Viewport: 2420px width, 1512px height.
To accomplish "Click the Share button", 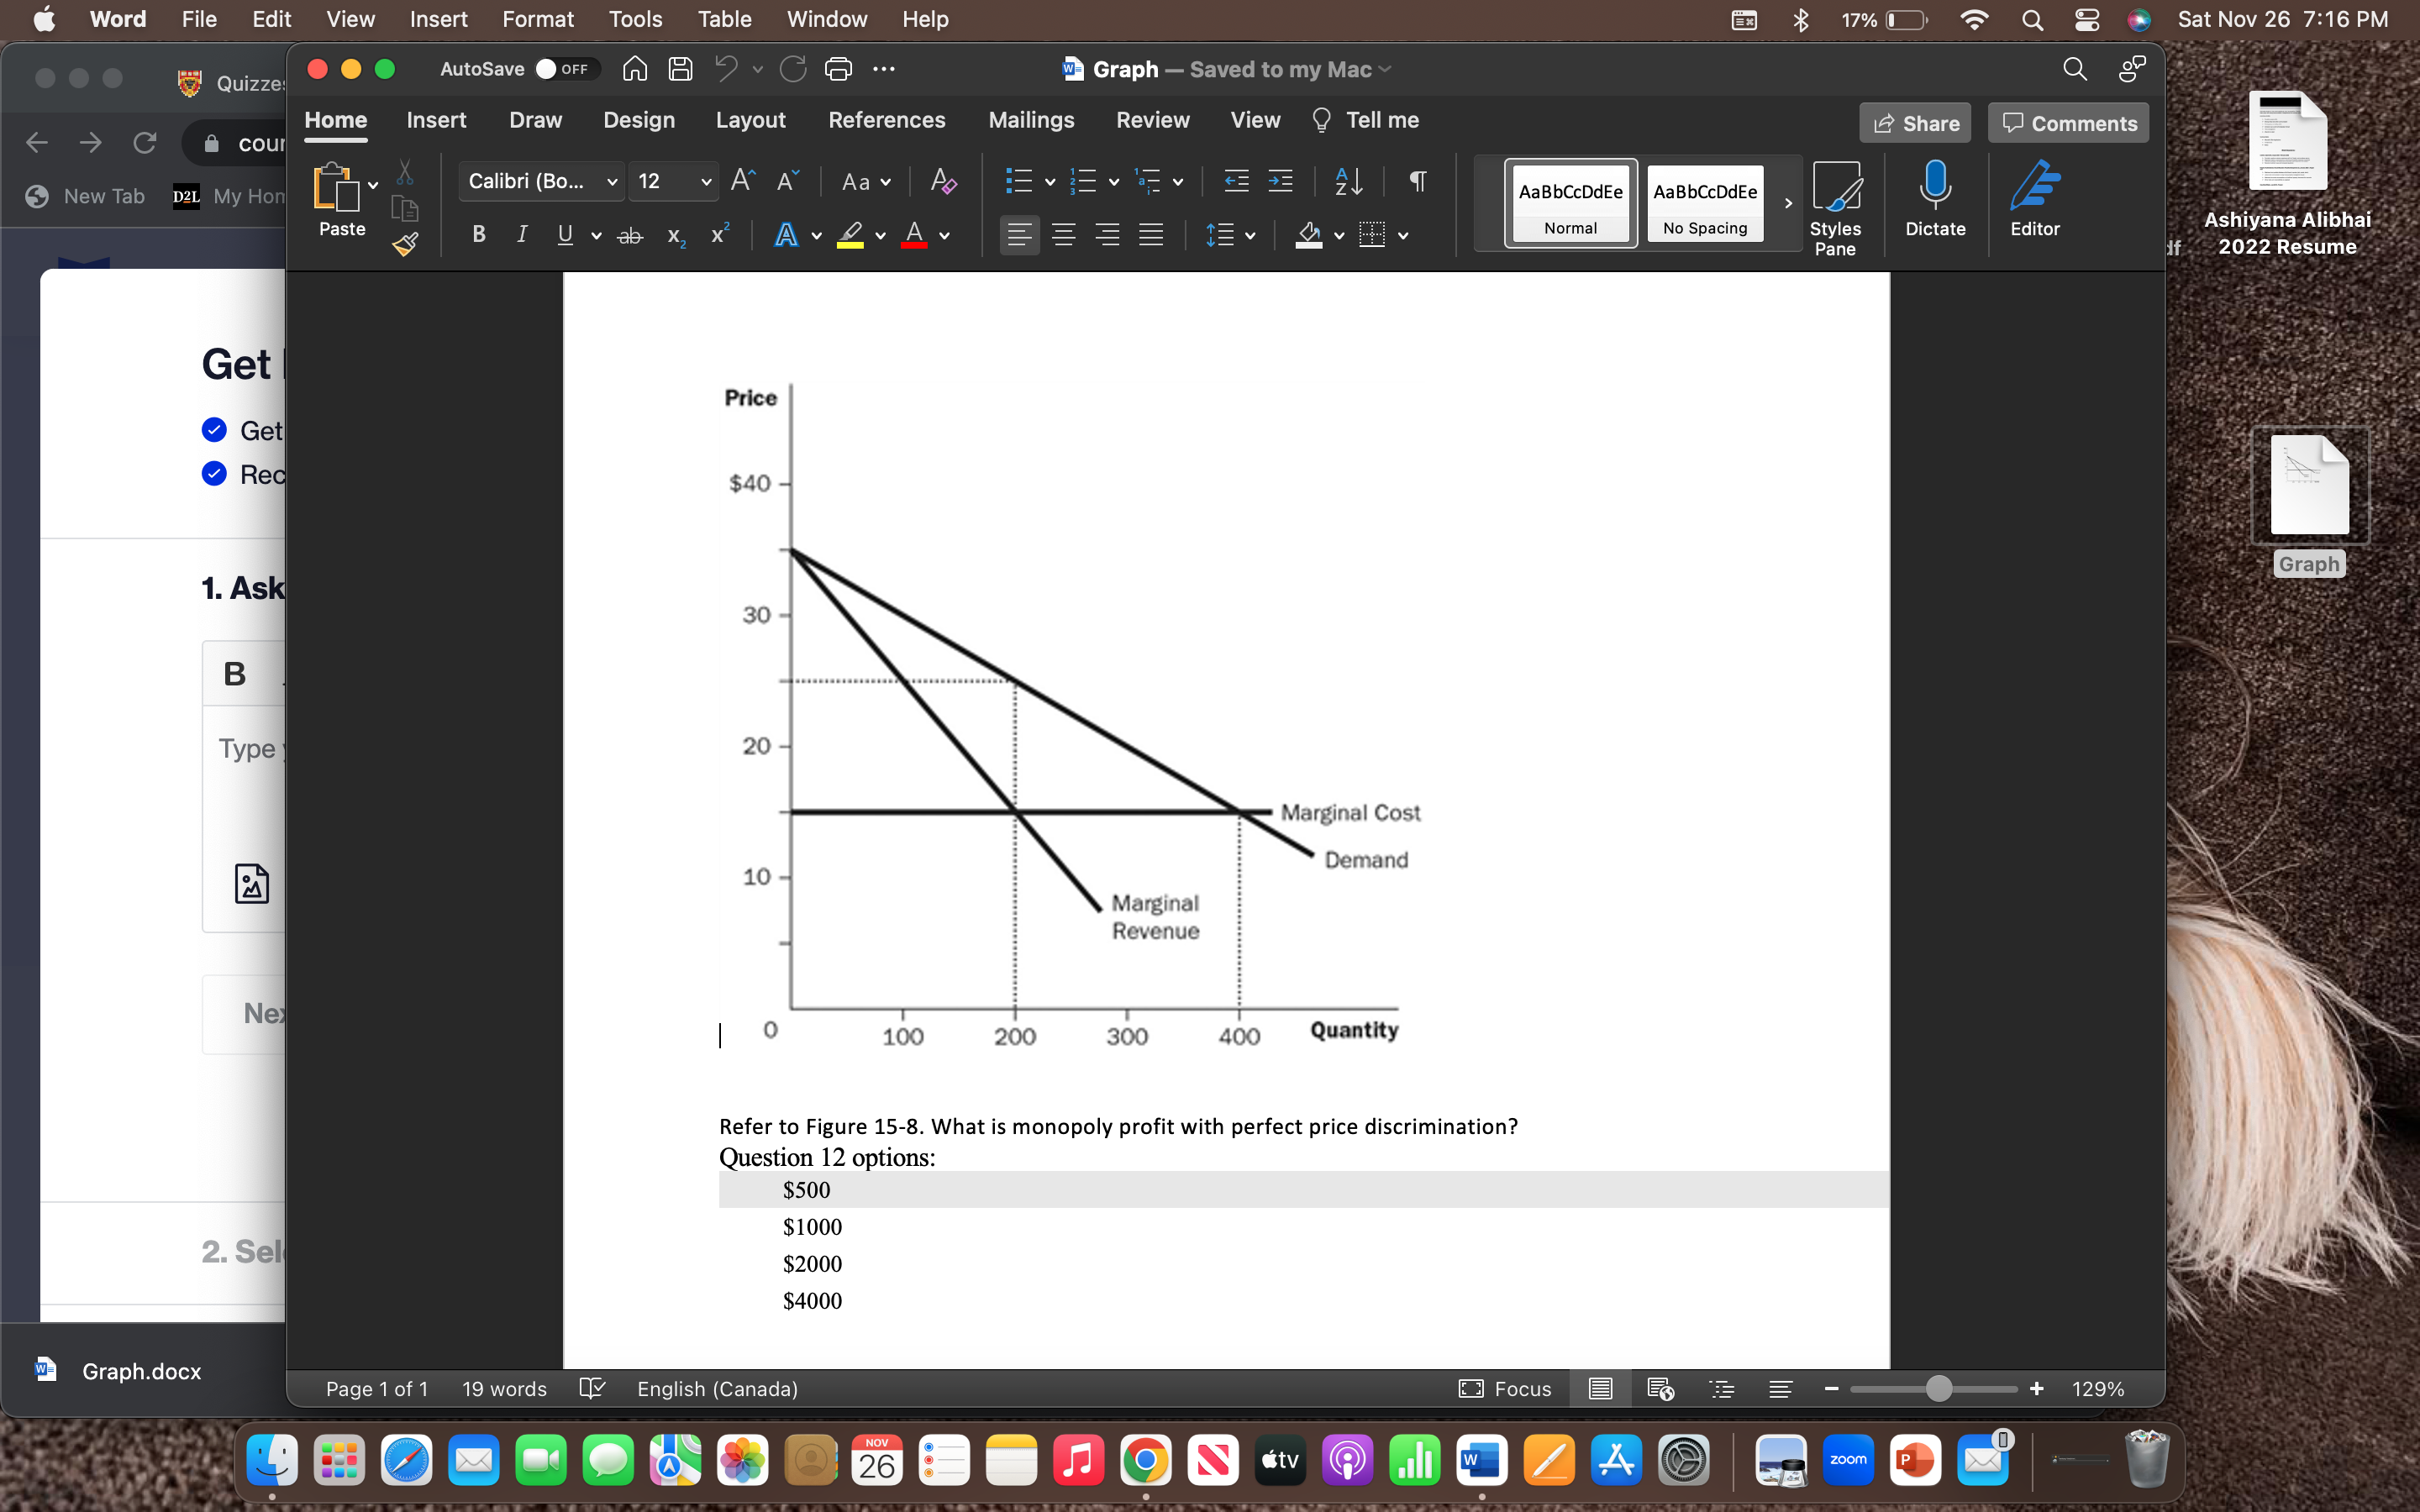I will [1916, 122].
